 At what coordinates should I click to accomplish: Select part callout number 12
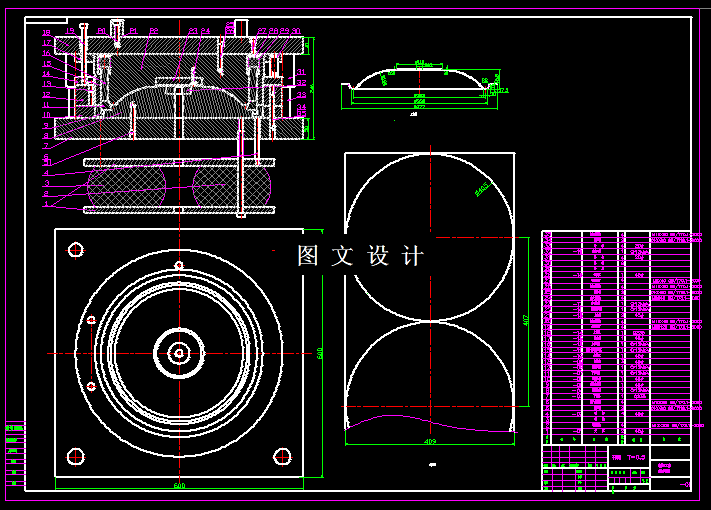pyautogui.click(x=46, y=94)
